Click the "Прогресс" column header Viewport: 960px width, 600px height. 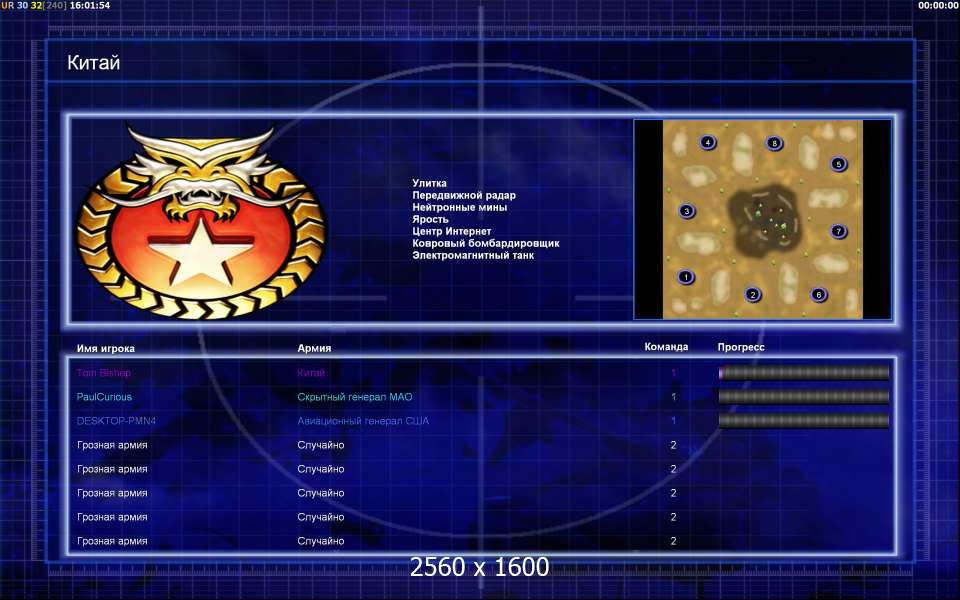[741, 347]
